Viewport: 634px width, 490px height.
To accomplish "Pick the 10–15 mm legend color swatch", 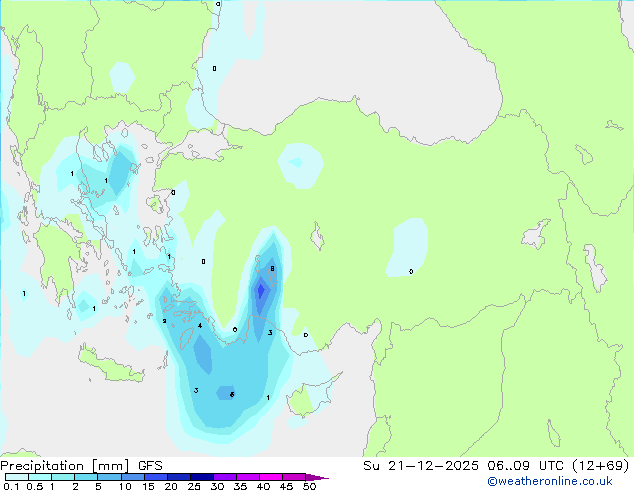I will pos(132,477).
